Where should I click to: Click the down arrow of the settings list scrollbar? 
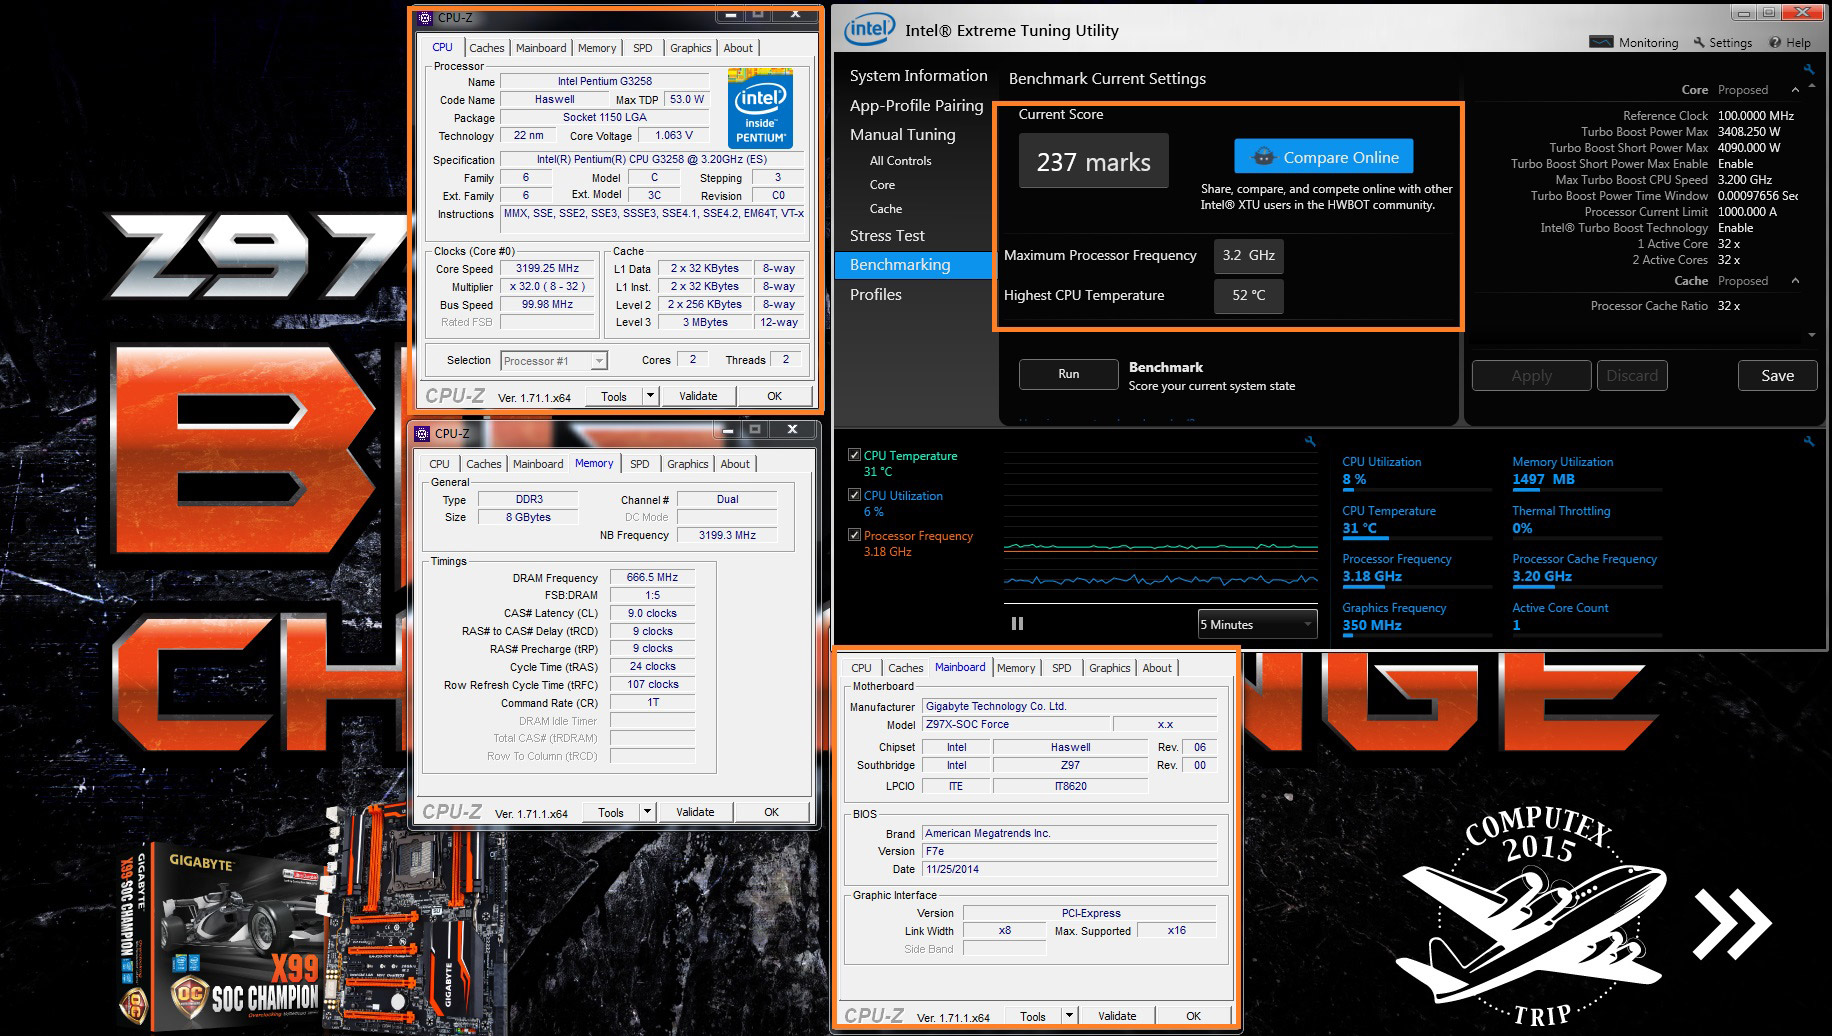pyautogui.click(x=1812, y=335)
